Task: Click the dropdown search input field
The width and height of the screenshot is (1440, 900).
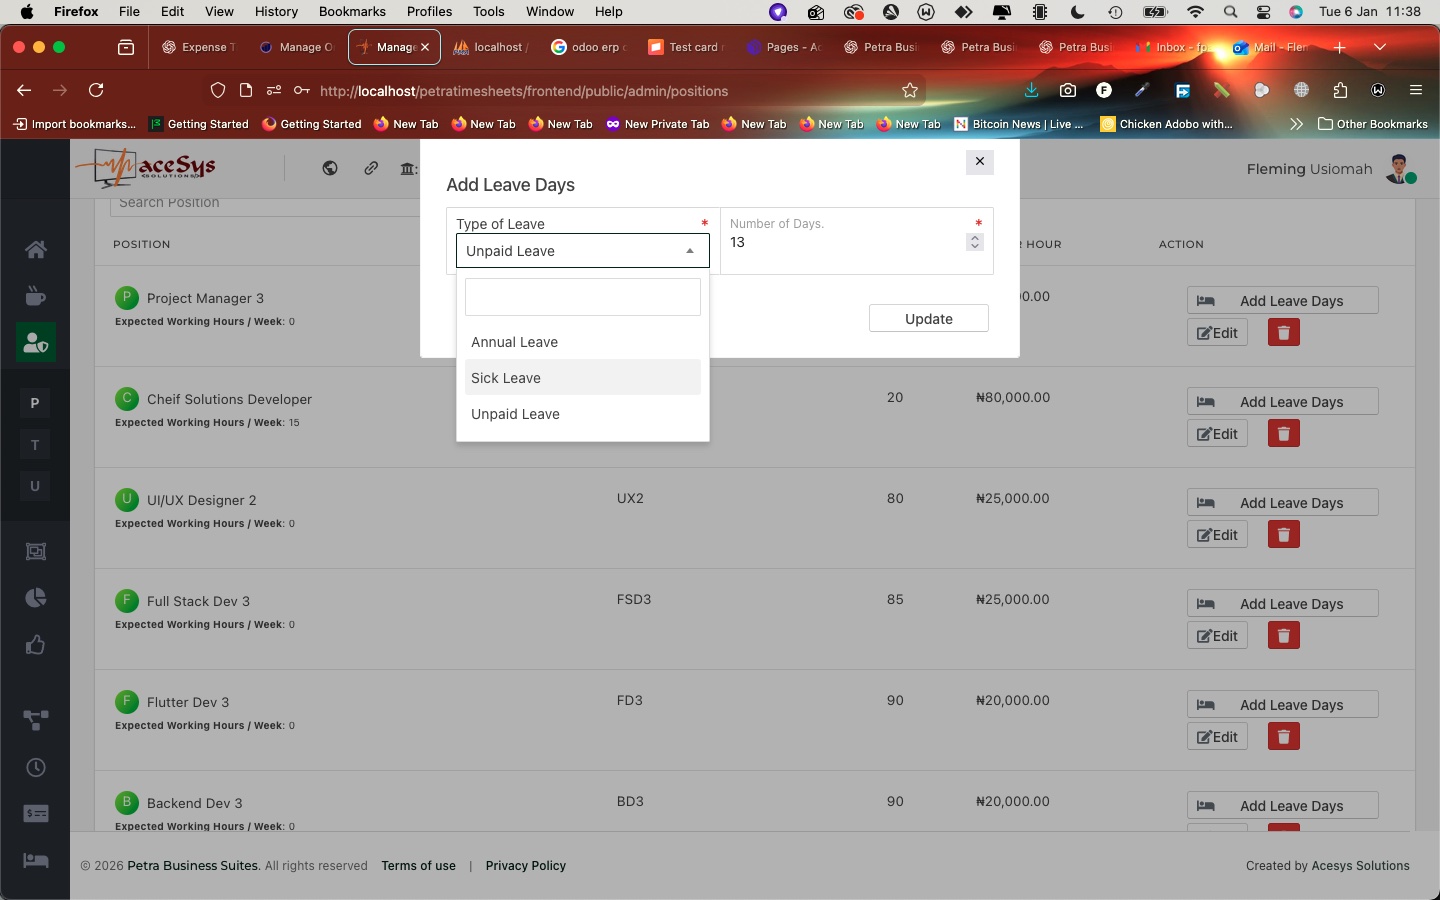Action: pyautogui.click(x=583, y=297)
